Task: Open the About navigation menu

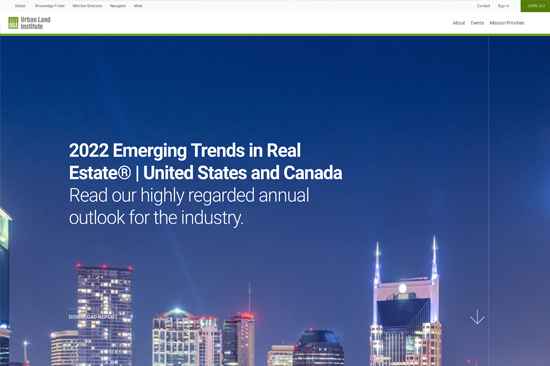Action: coord(458,23)
